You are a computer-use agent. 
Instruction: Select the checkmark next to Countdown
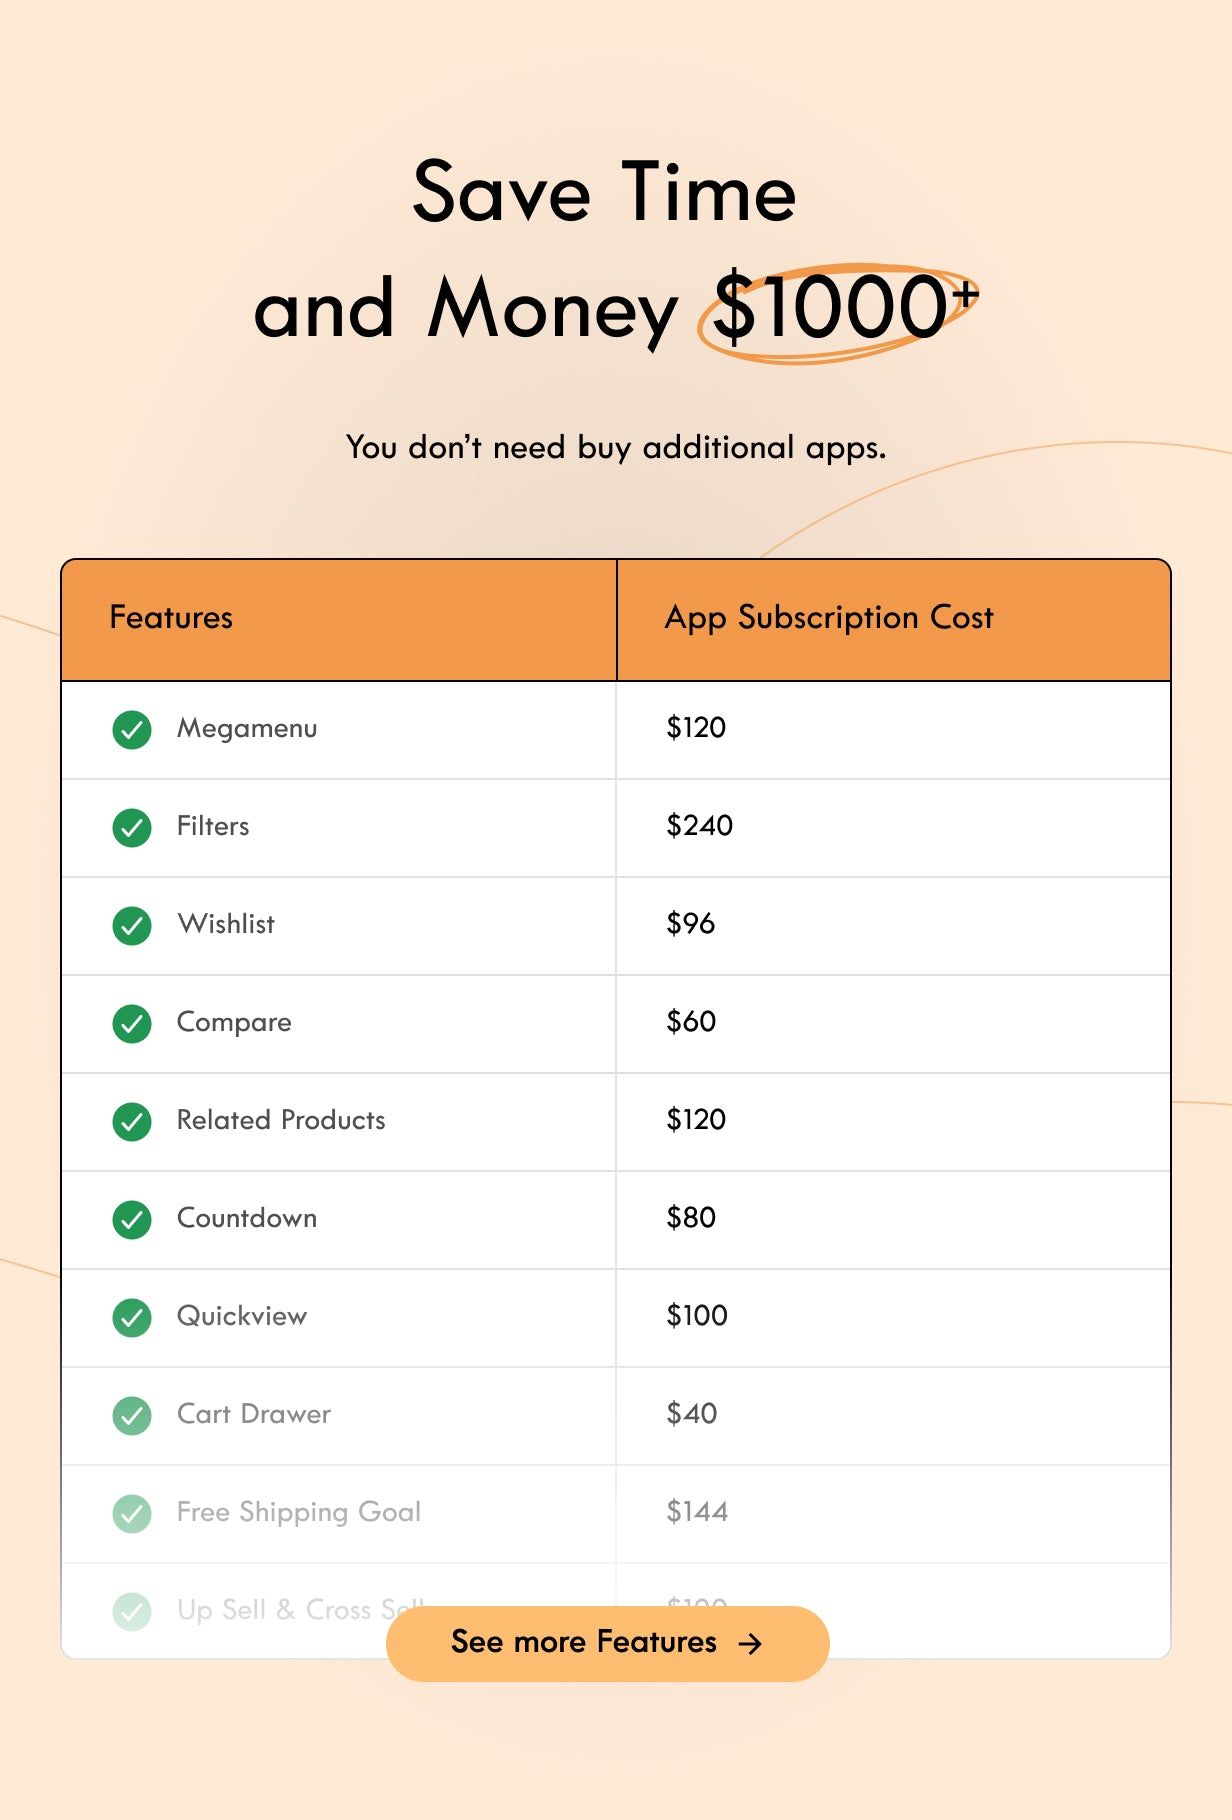click(x=131, y=1219)
